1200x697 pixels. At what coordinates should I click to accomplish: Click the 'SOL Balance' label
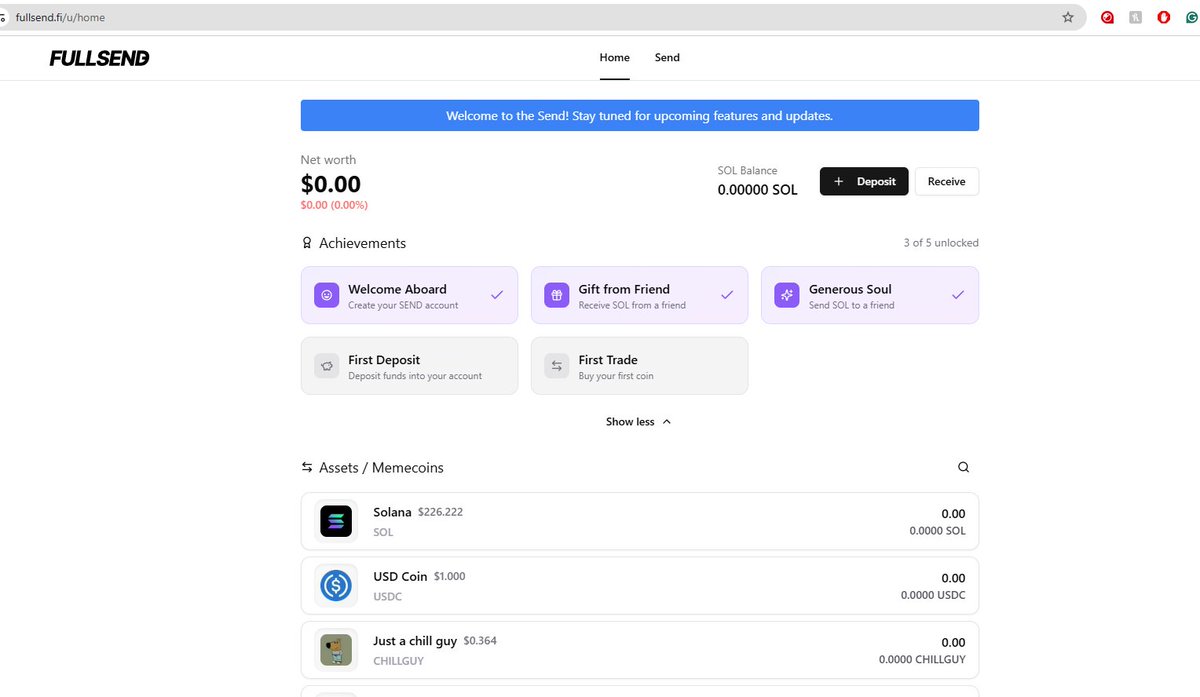pyautogui.click(x=747, y=171)
